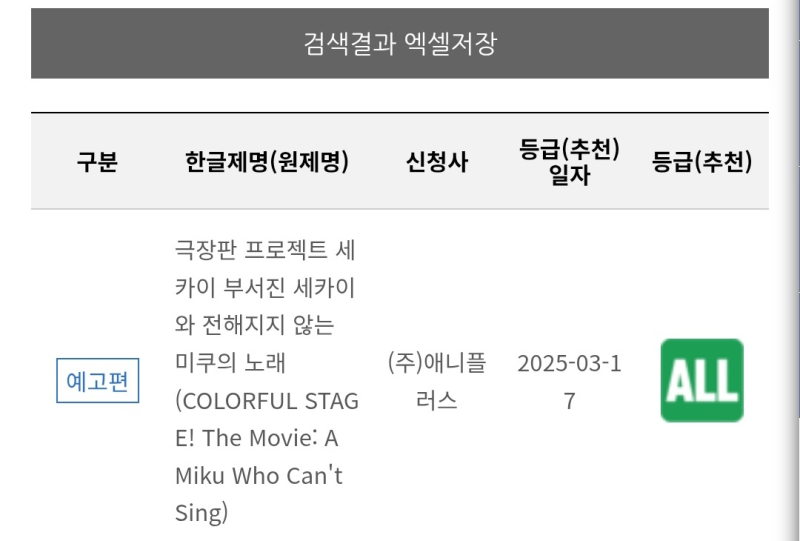
Task: Open the 극장판 프로젝트 세카이 title link
Action: point(266,250)
